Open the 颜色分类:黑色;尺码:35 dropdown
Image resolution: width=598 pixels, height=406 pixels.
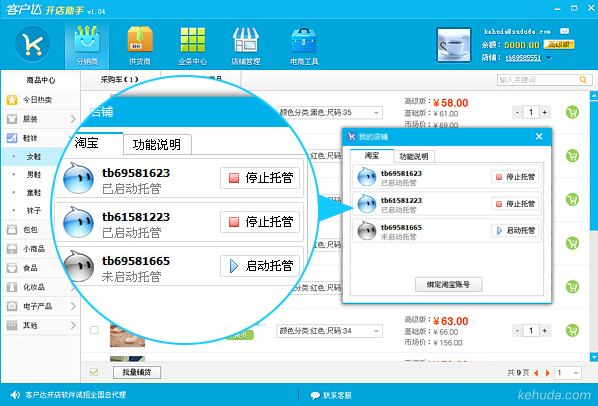(x=330, y=112)
